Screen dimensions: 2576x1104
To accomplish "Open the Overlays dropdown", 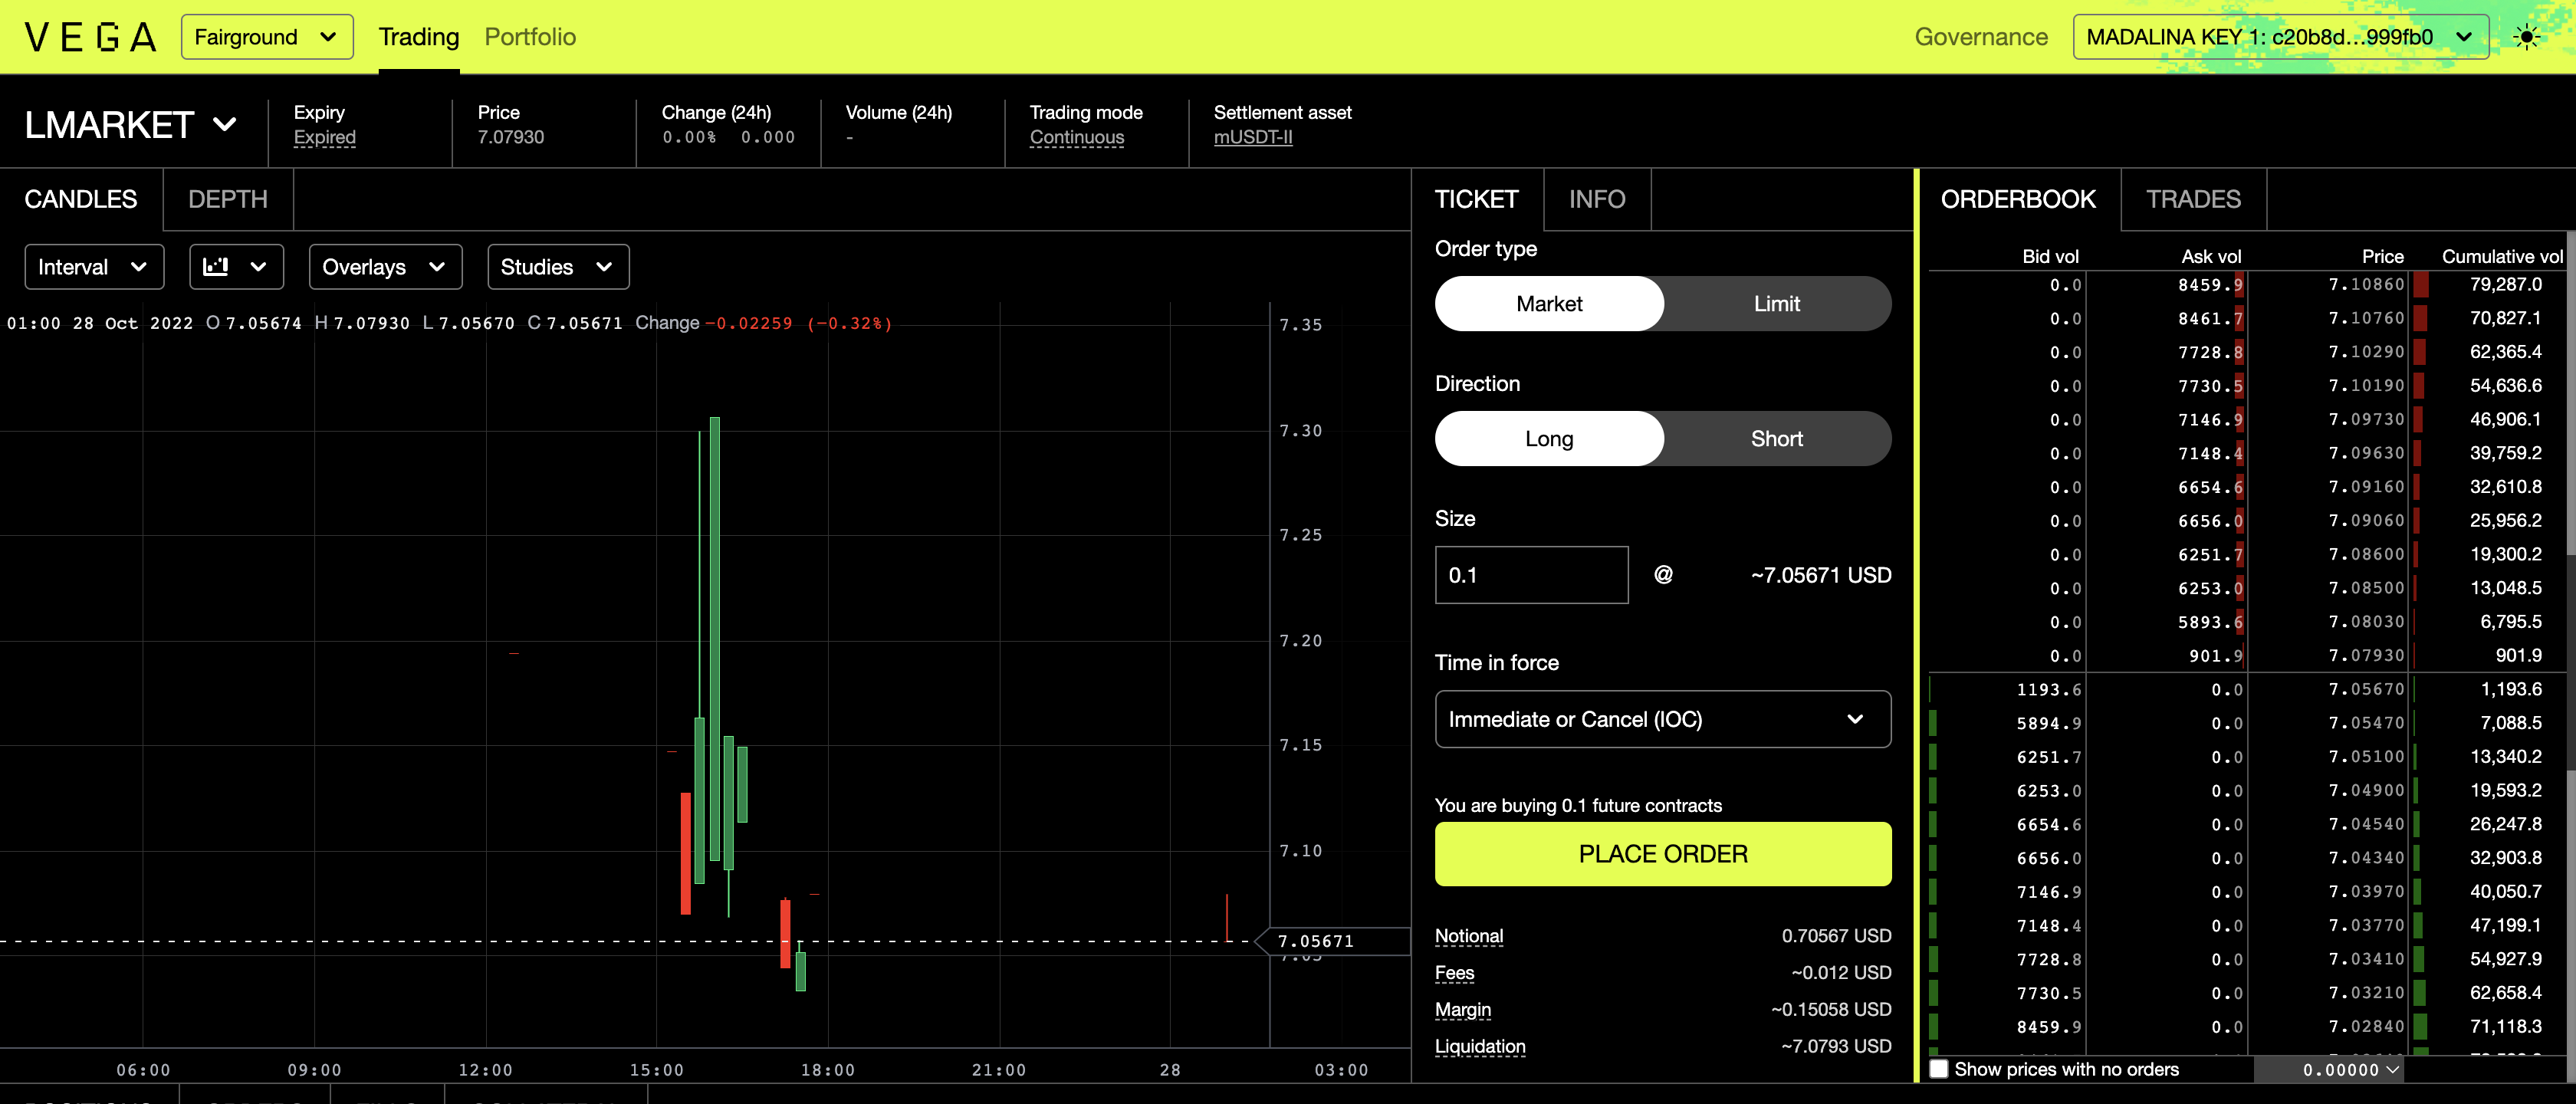I will point(384,267).
